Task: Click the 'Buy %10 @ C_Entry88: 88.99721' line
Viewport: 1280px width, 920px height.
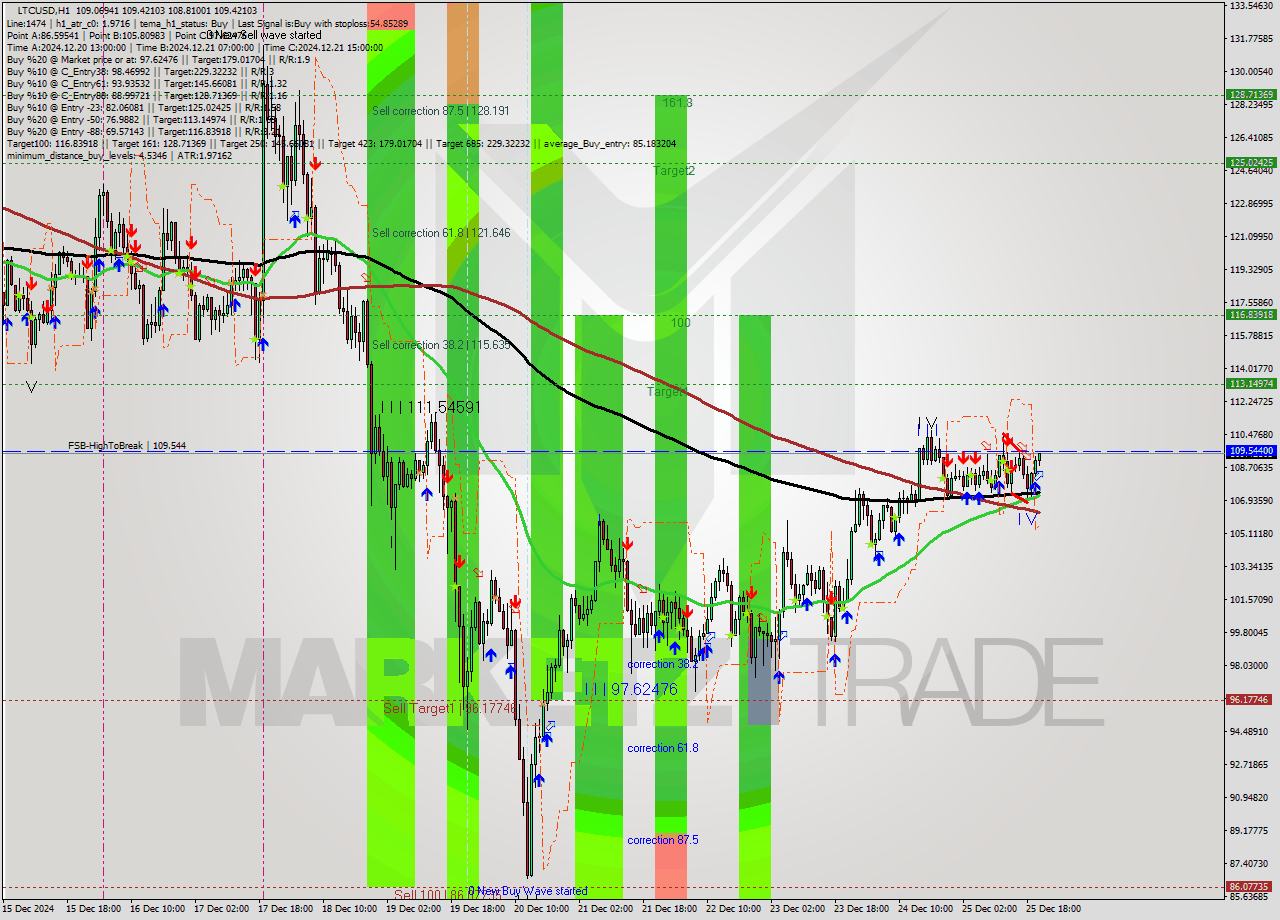Action: point(147,96)
